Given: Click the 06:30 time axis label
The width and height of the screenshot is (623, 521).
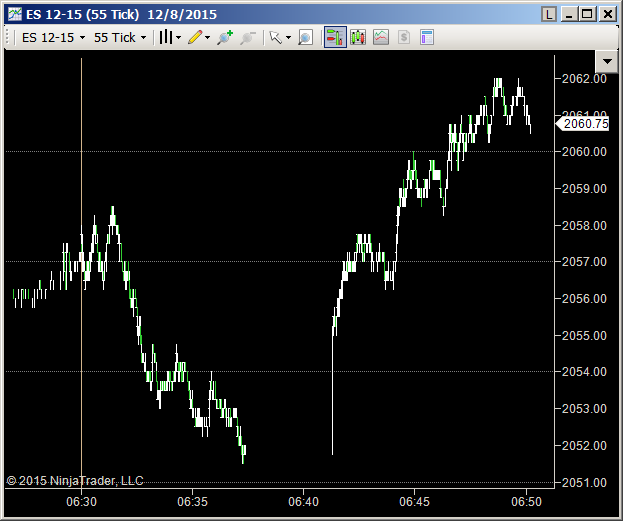Looking at the screenshot, I should (81, 502).
